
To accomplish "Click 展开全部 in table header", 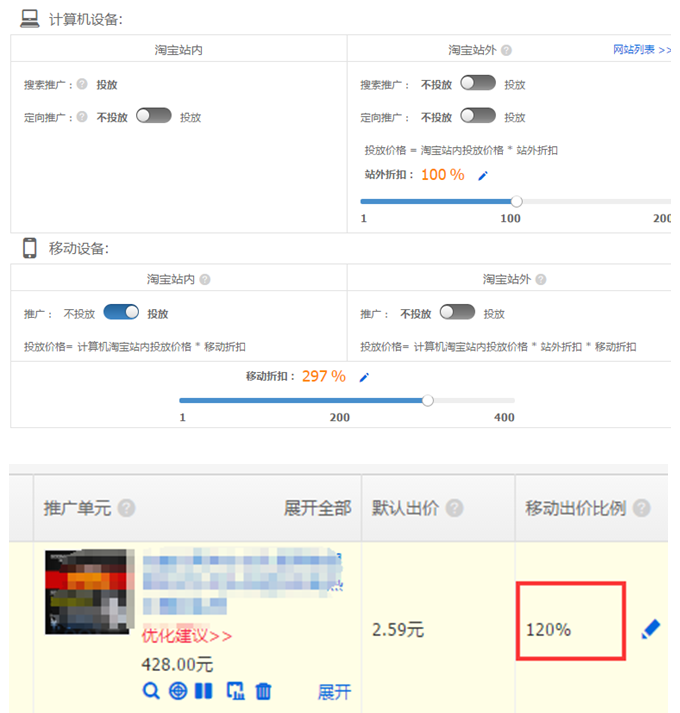I will (317, 508).
